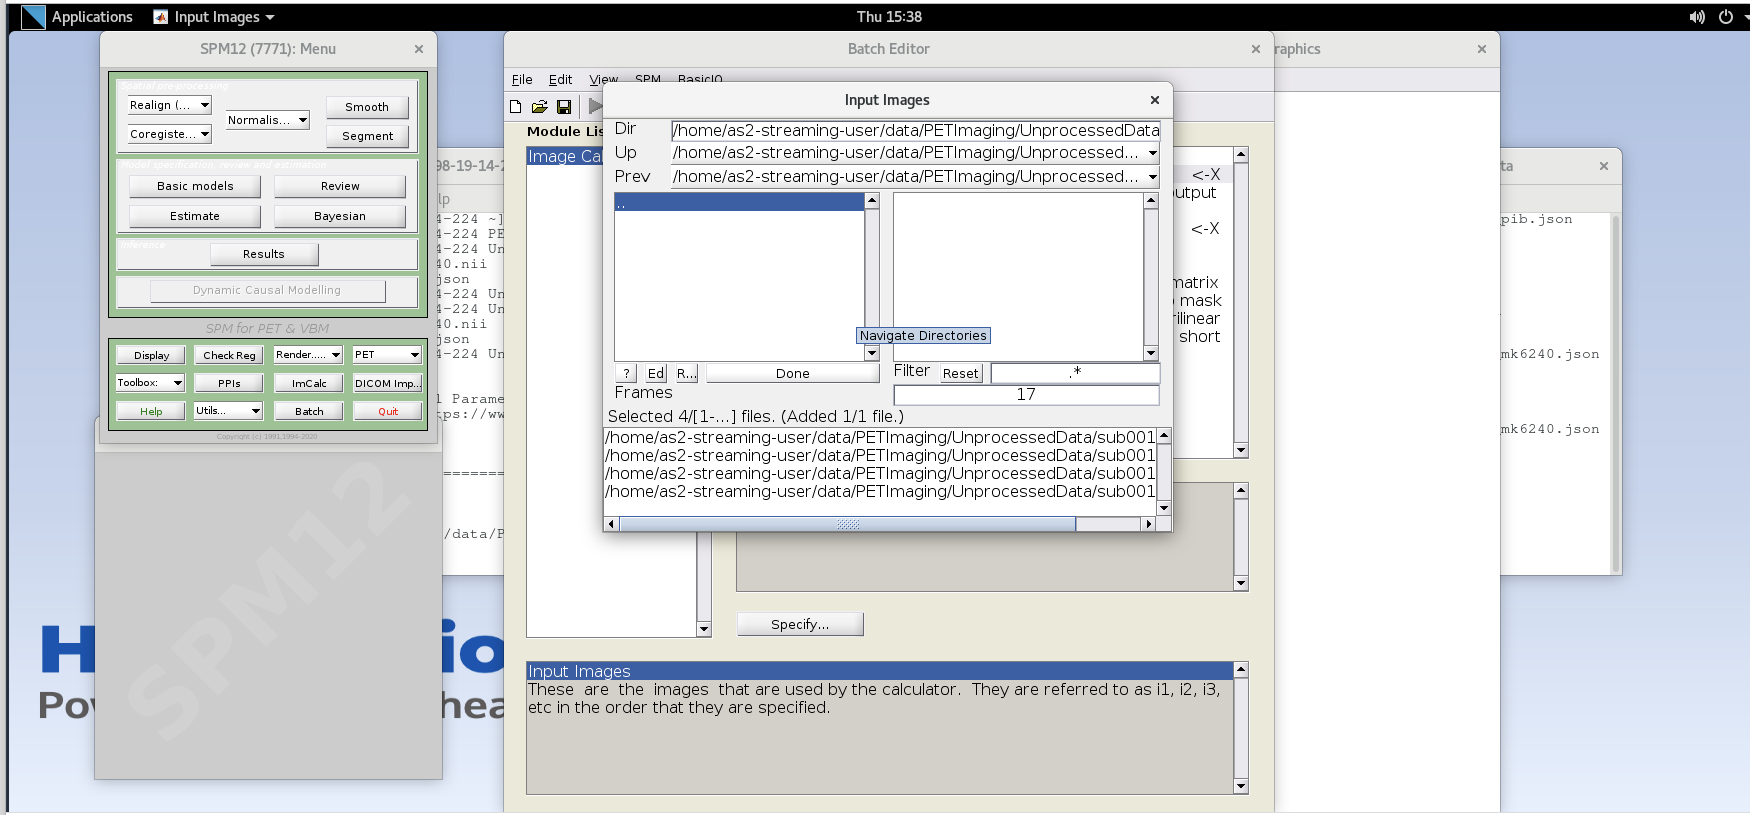Open the BasicIO menu

point(700,80)
